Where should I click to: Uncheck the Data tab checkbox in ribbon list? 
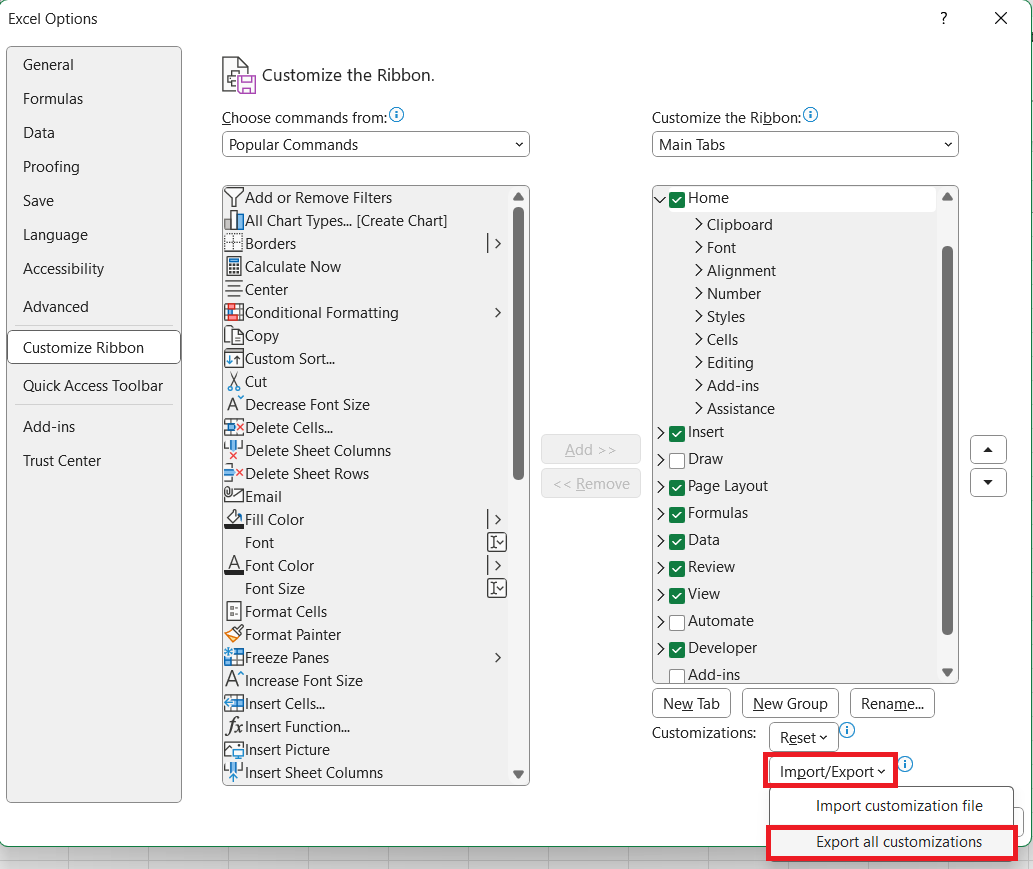pos(677,542)
